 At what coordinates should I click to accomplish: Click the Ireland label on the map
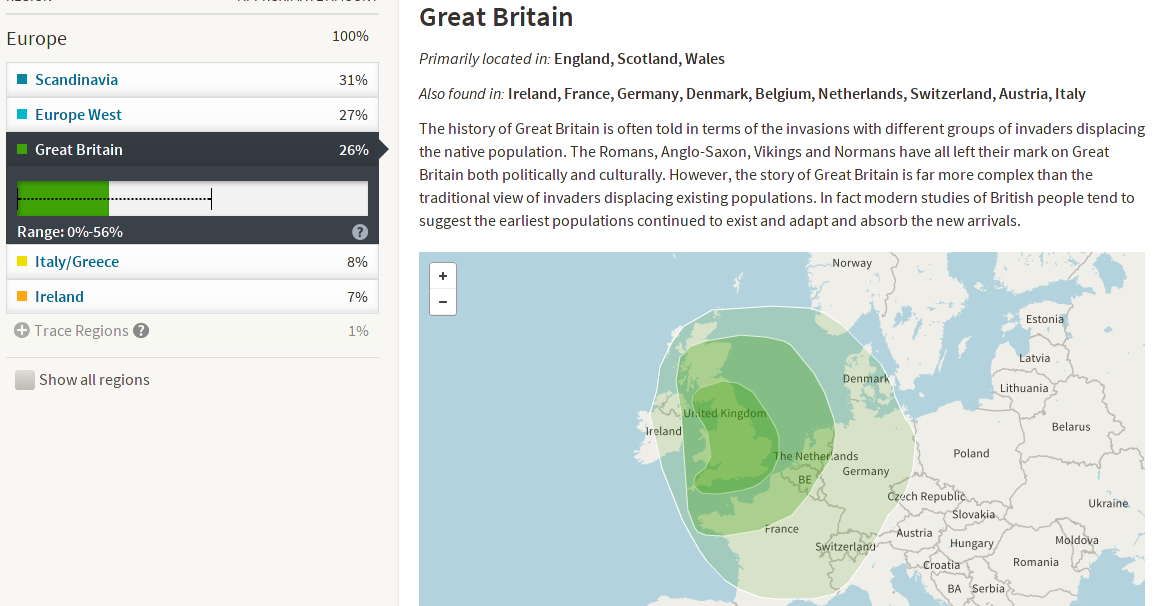(x=664, y=431)
